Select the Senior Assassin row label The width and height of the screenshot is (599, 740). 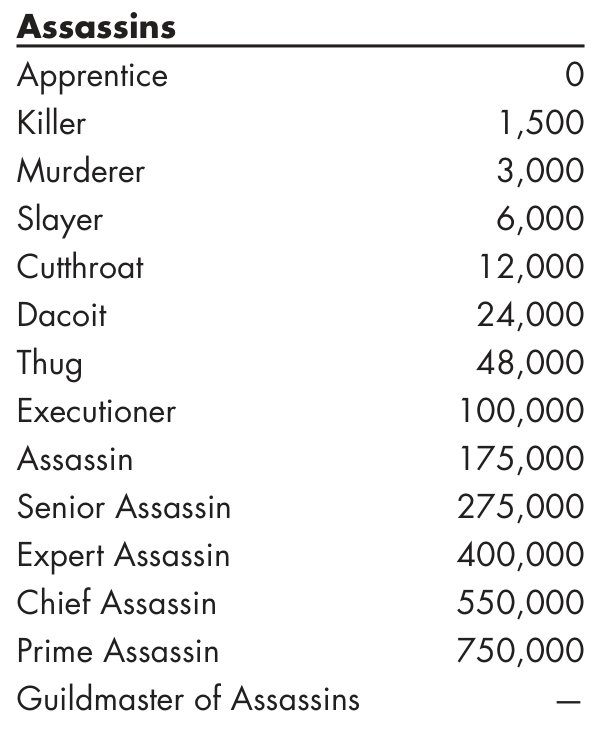point(124,507)
